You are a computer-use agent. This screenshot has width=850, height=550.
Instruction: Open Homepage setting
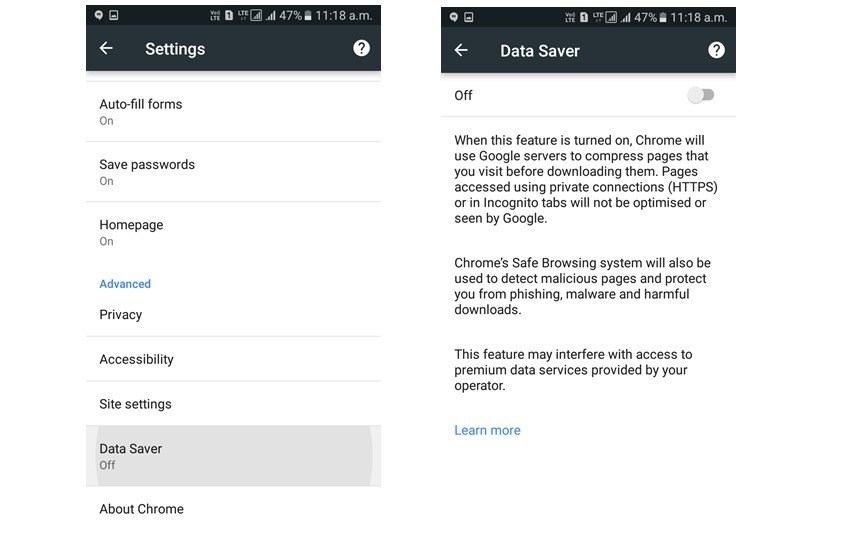[233, 232]
